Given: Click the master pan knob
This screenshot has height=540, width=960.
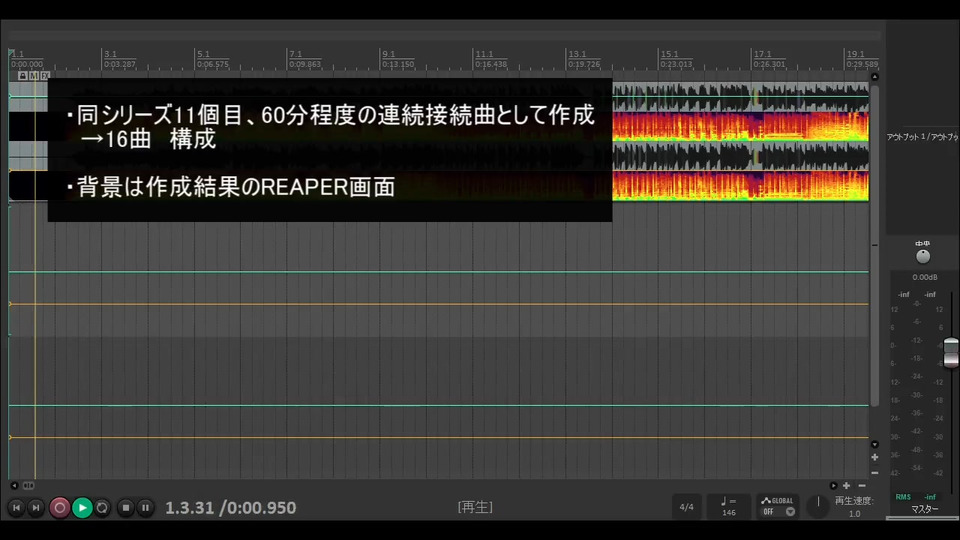Looking at the screenshot, I should tap(923, 257).
